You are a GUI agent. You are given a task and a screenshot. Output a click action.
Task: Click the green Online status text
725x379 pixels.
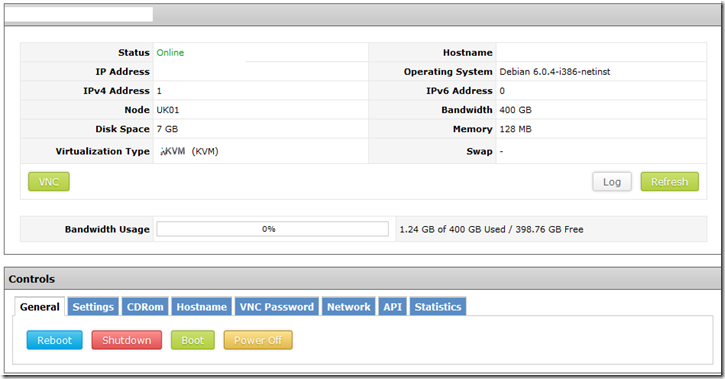point(170,53)
